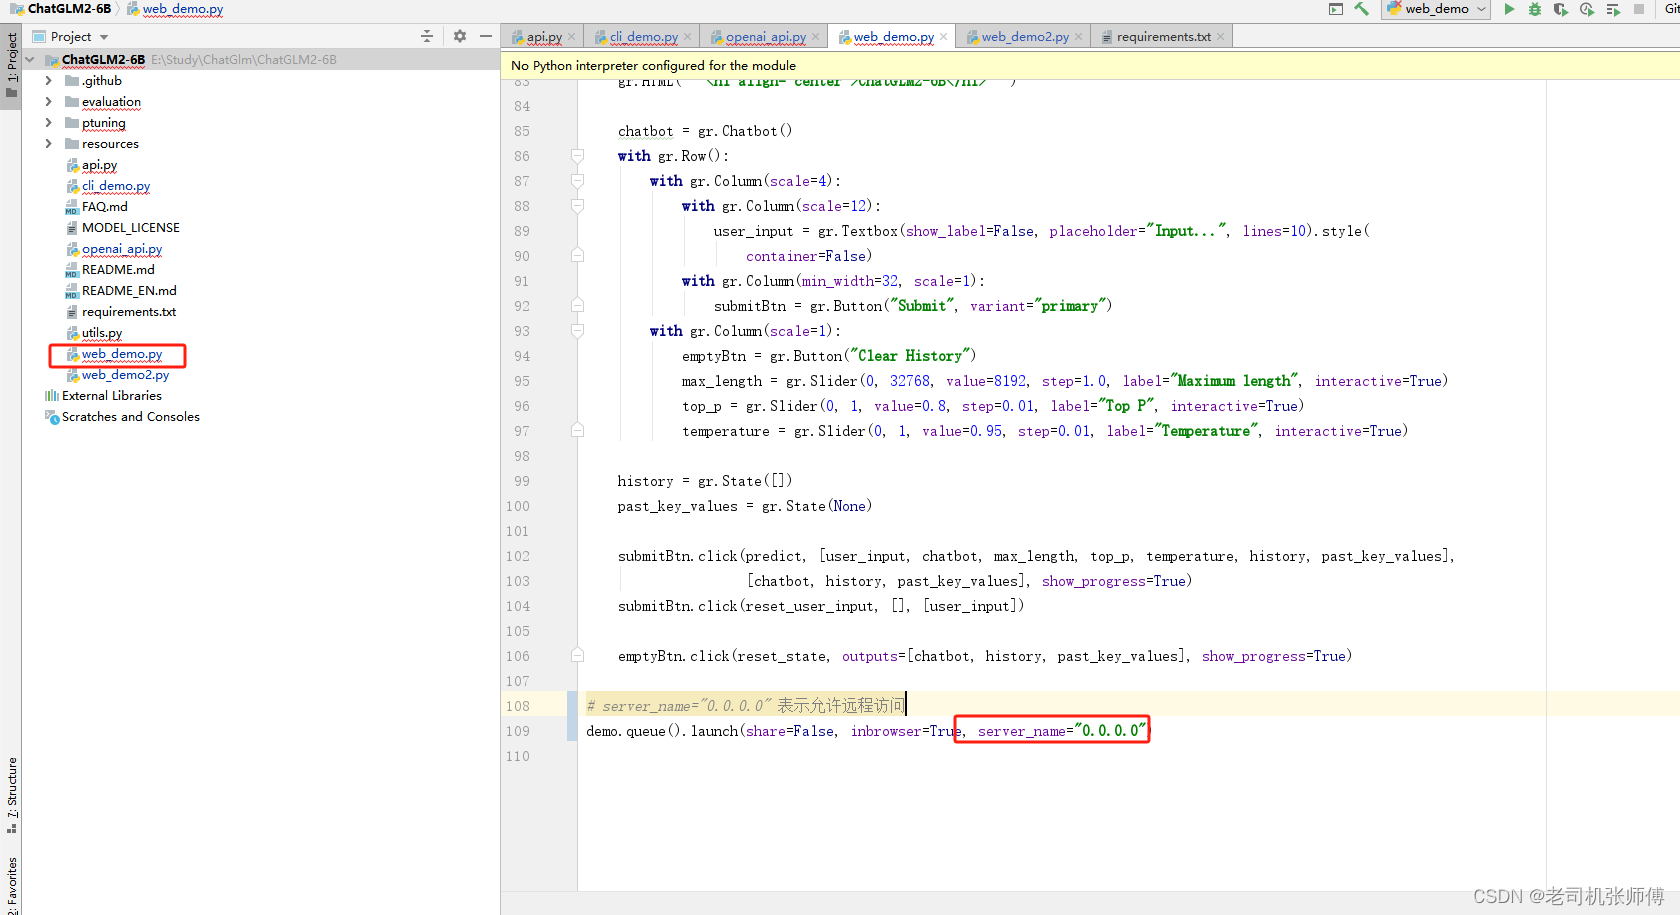The image size is (1680, 915).
Task: Expand the ptuning folder arrow
Action: coord(48,123)
